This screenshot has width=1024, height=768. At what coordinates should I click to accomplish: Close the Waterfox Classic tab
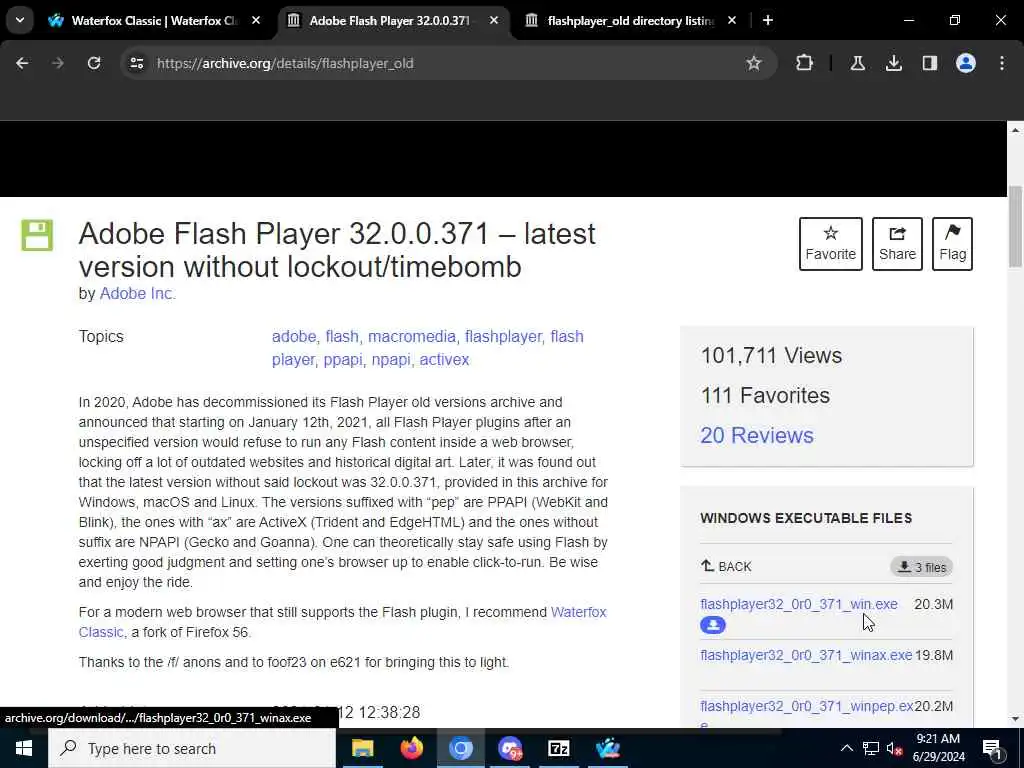(x=256, y=20)
